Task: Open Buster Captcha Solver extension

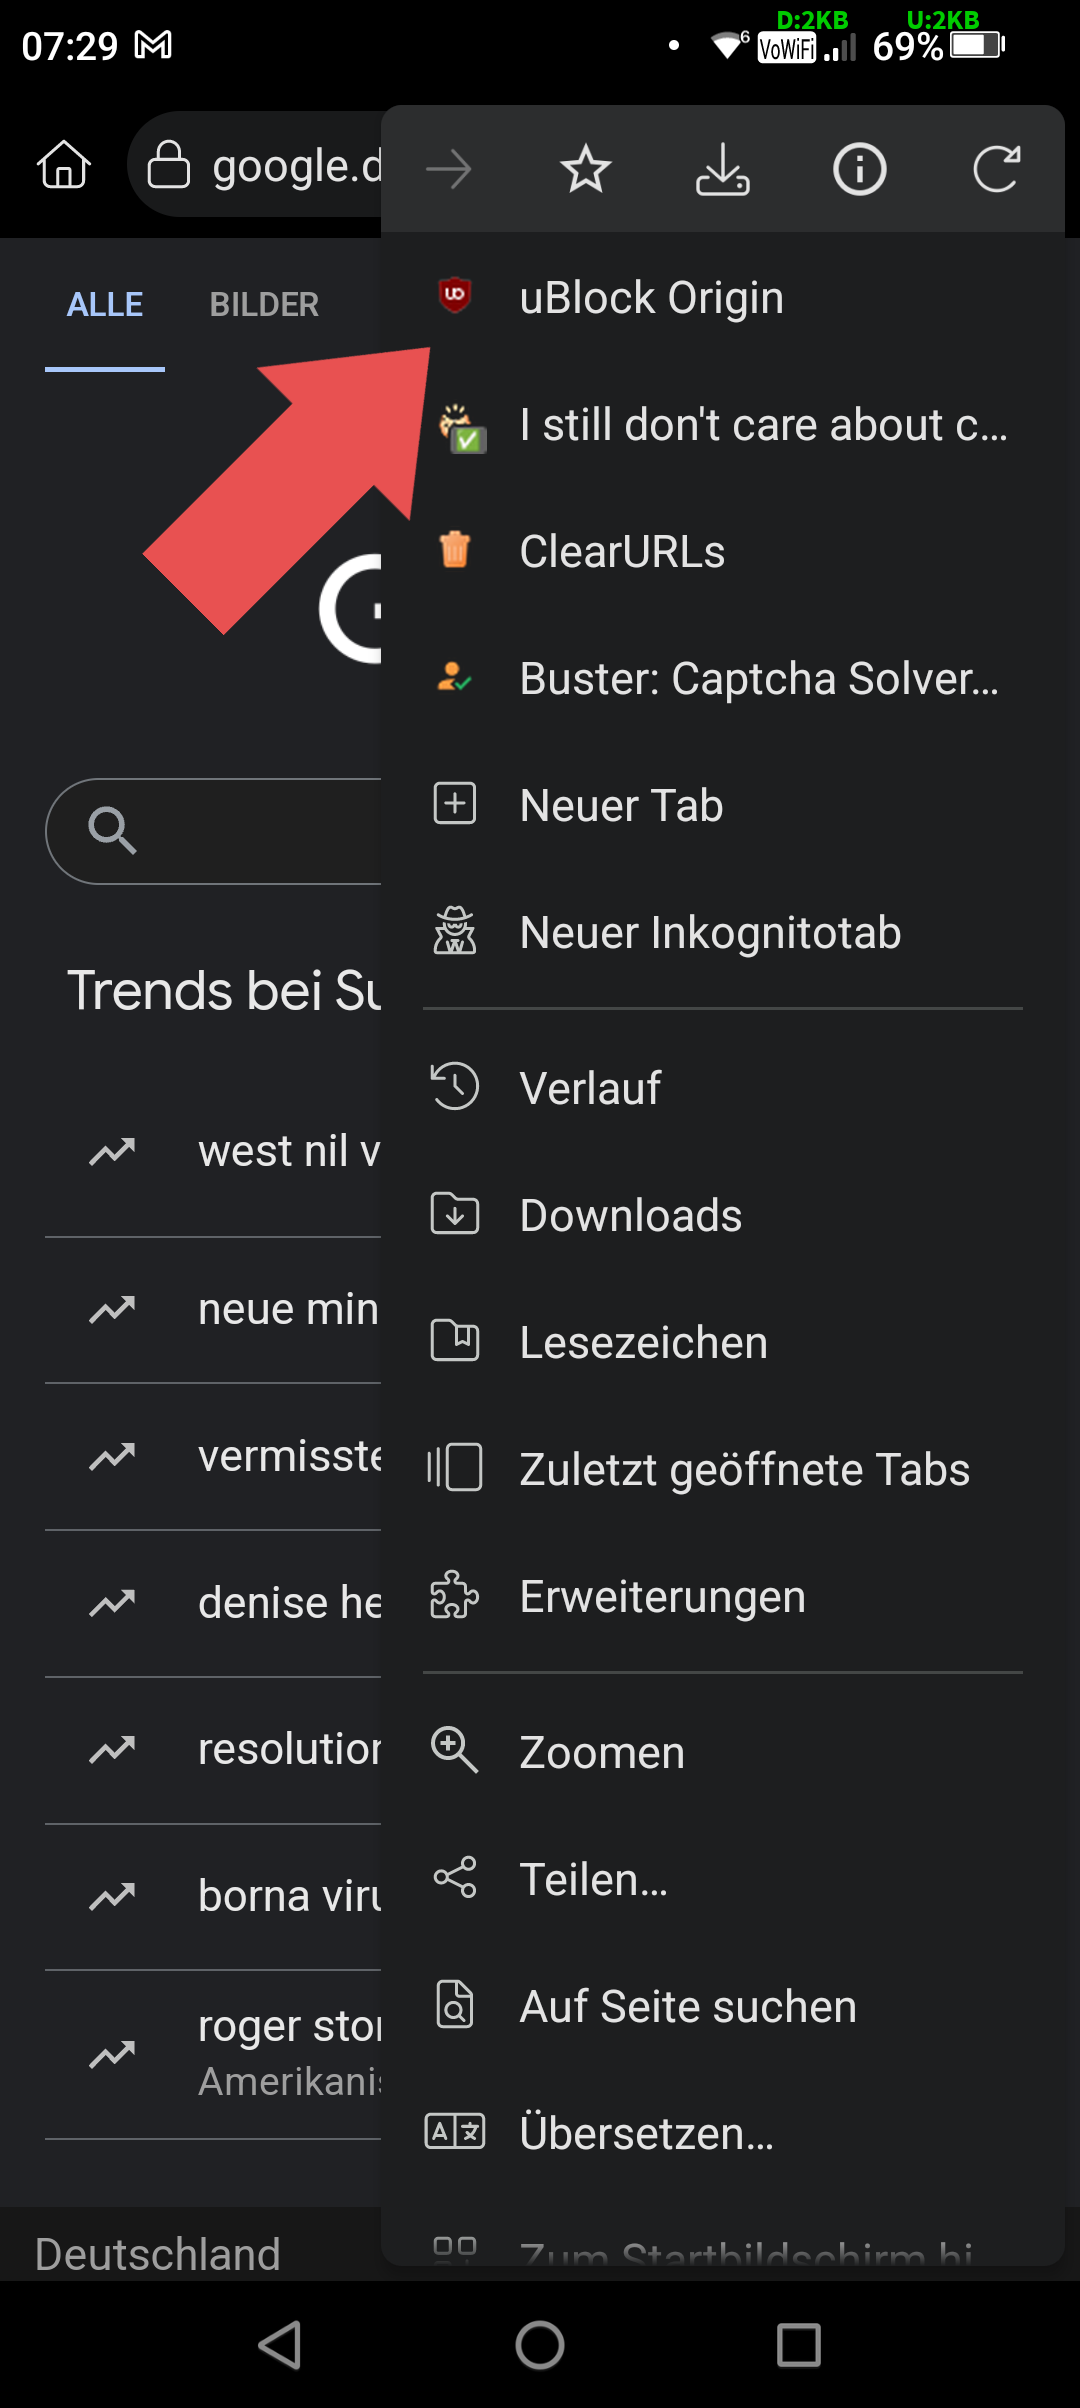Action: pyautogui.click(x=758, y=678)
